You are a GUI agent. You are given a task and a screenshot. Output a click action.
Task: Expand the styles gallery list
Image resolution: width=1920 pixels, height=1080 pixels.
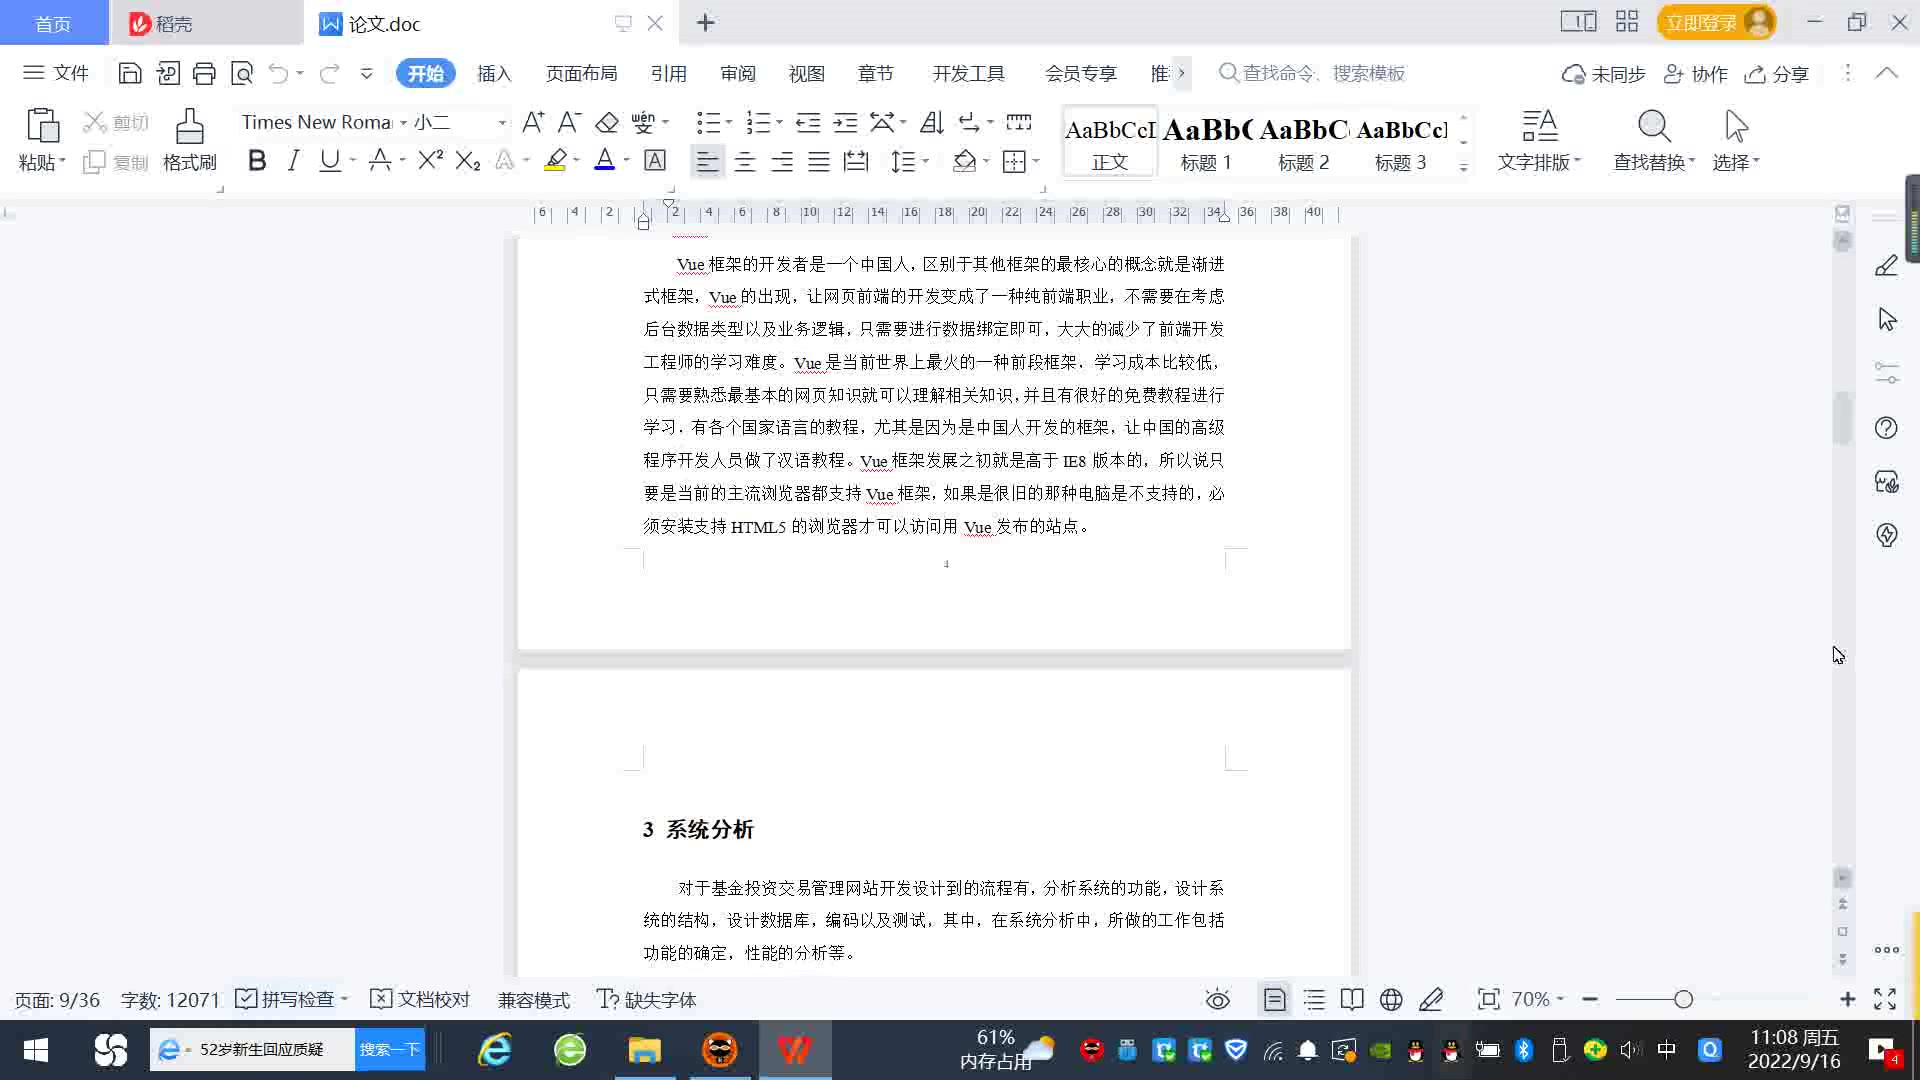[1463, 167]
